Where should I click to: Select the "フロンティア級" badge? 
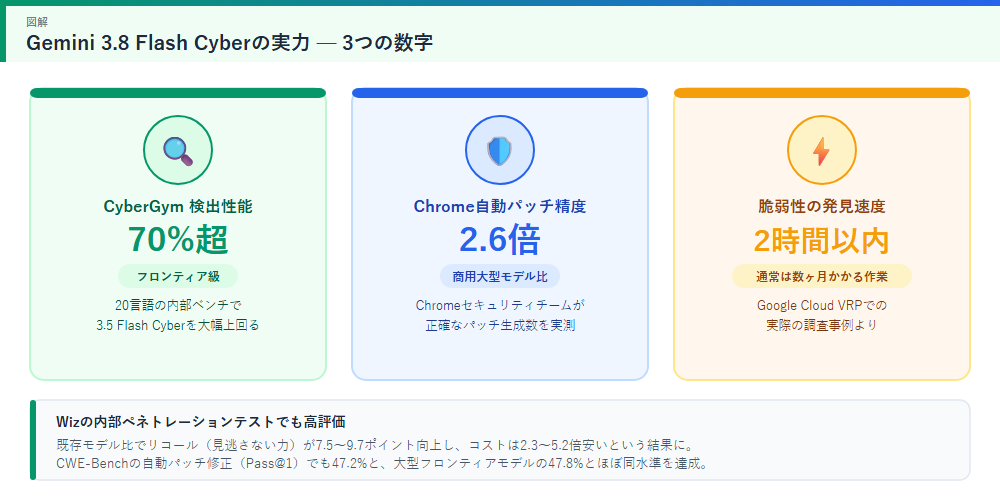[x=178, y=277]
